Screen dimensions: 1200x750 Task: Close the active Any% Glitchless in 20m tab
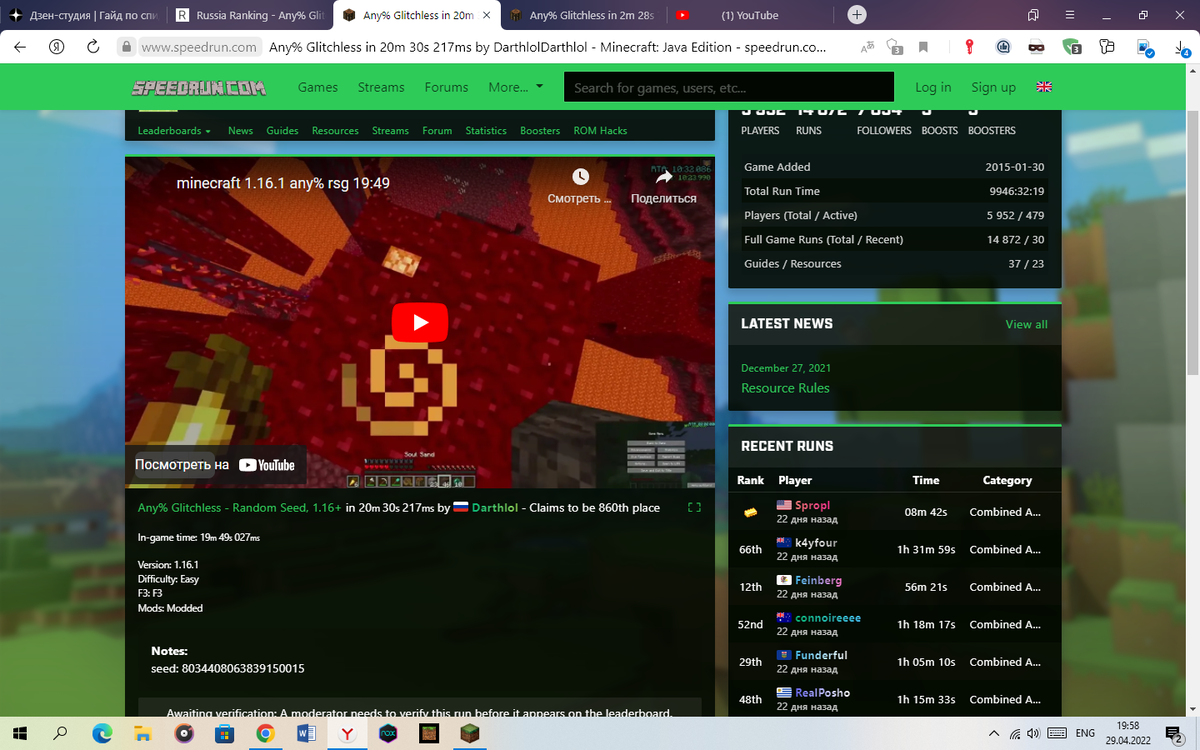pos(485,15)
